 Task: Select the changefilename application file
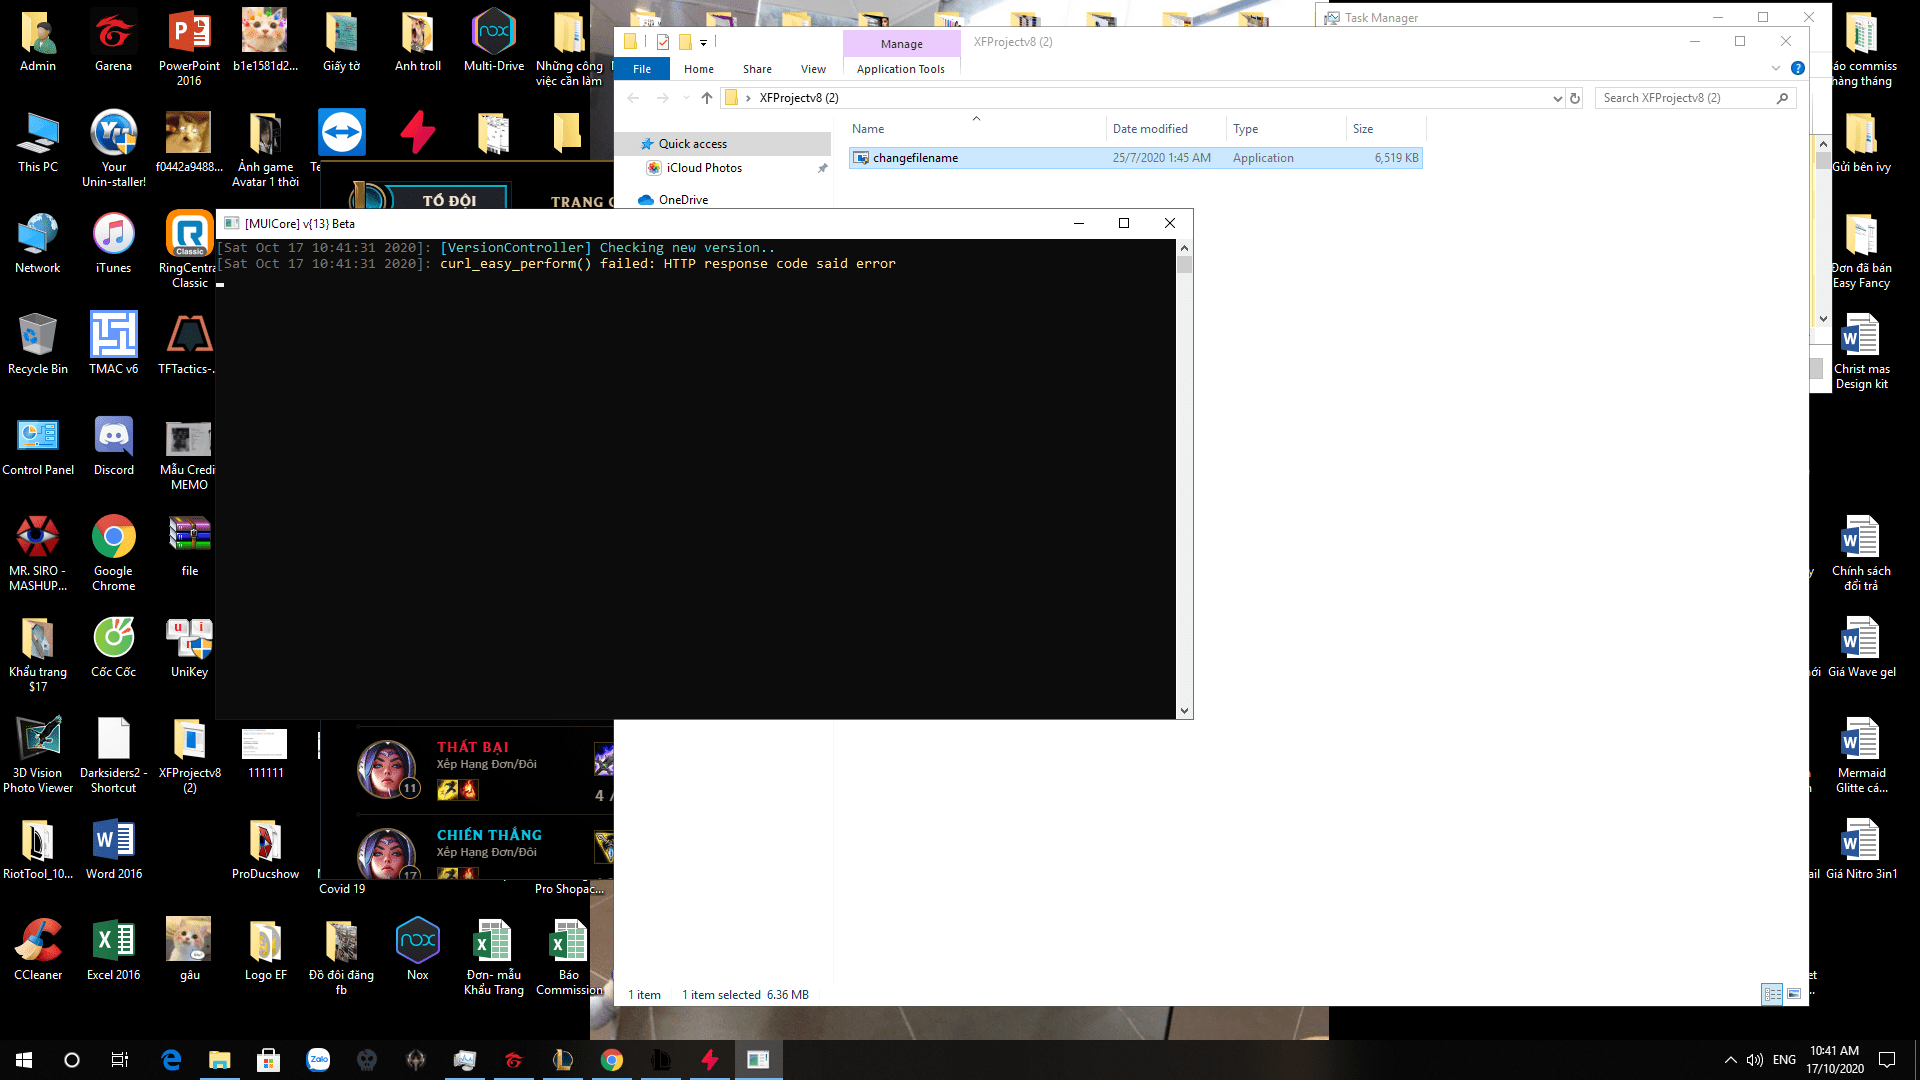tap(1135, 158)
